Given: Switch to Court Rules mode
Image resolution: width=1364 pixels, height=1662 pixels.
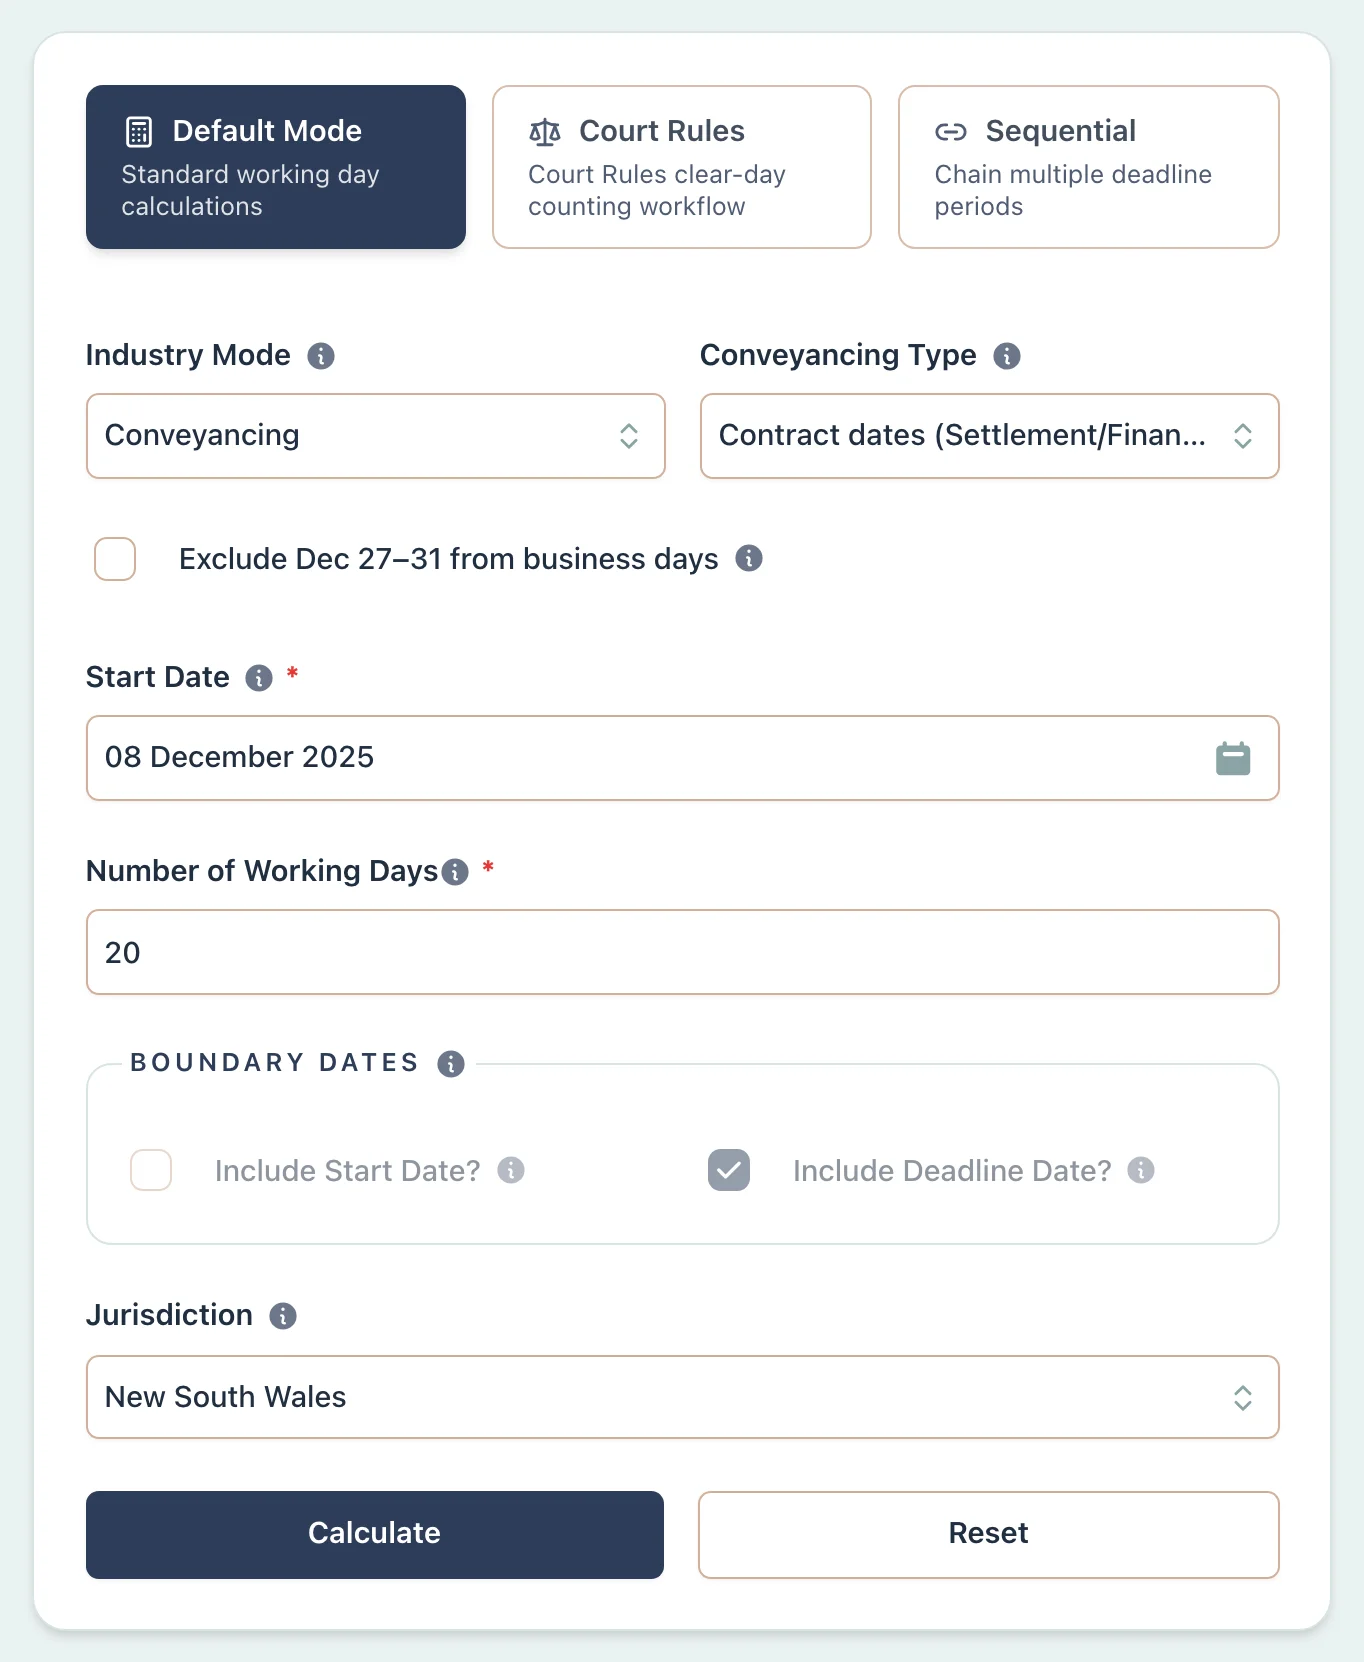Looking at the screenshot, I should (x=681, y=166).
